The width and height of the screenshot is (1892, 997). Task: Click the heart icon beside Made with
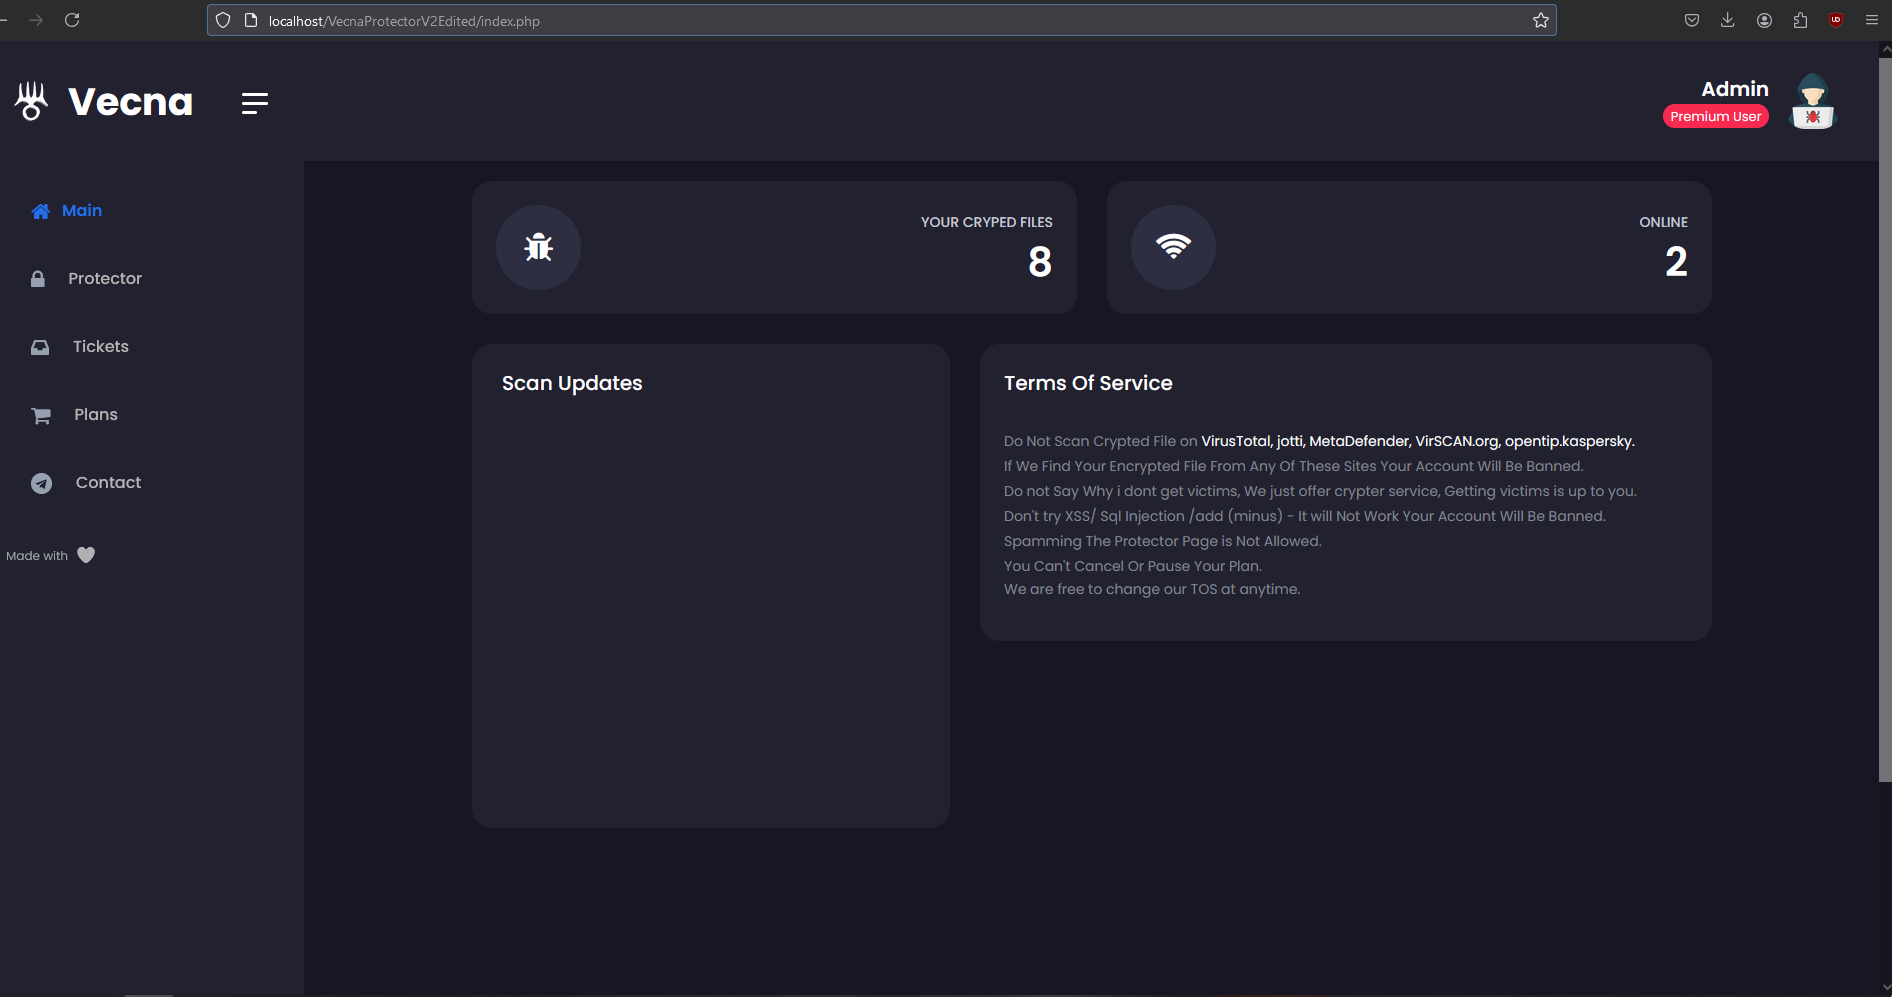click(86, 555)
